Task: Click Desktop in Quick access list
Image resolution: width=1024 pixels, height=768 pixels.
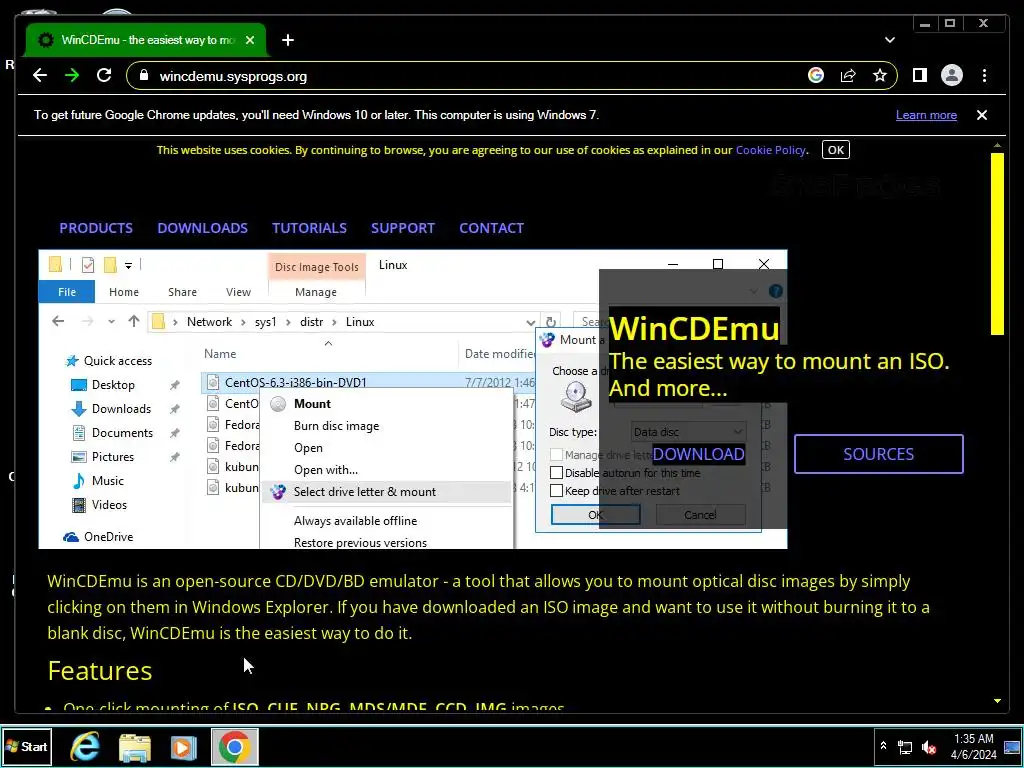Action: point(113,385)
